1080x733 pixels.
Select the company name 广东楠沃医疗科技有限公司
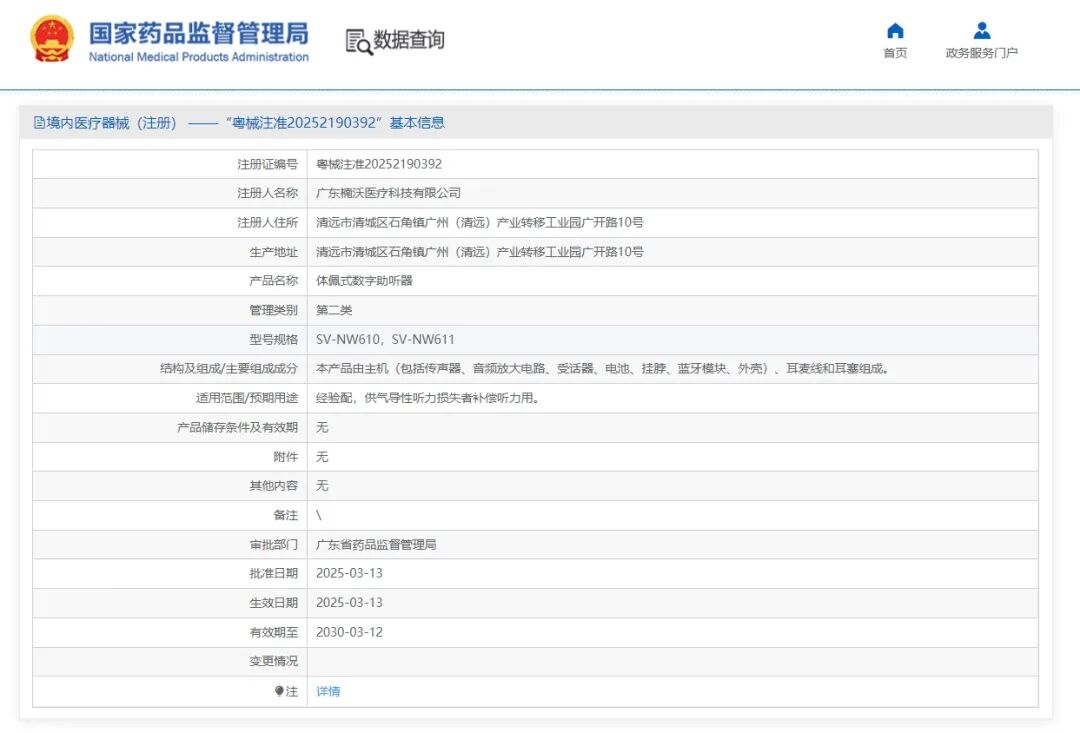[x=390, y=193]
